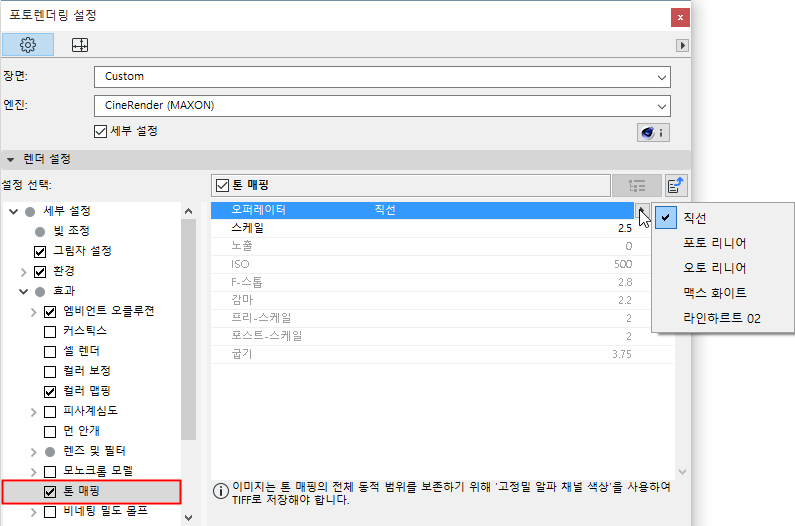Choose 라인하르트 02 in the operator menu
Image resolution: width=795 pixels, height=526 pixels.
(721, 318)
